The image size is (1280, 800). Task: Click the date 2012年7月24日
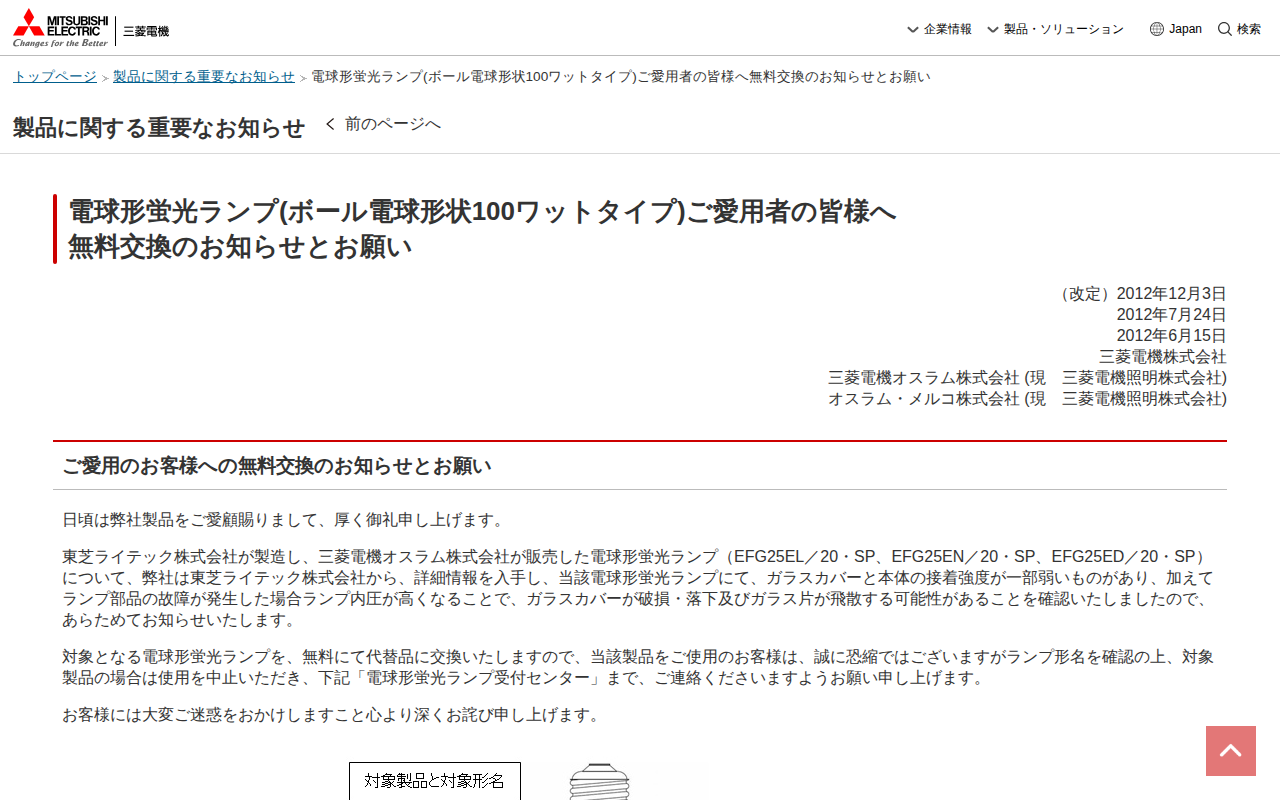pos(1171,315)
